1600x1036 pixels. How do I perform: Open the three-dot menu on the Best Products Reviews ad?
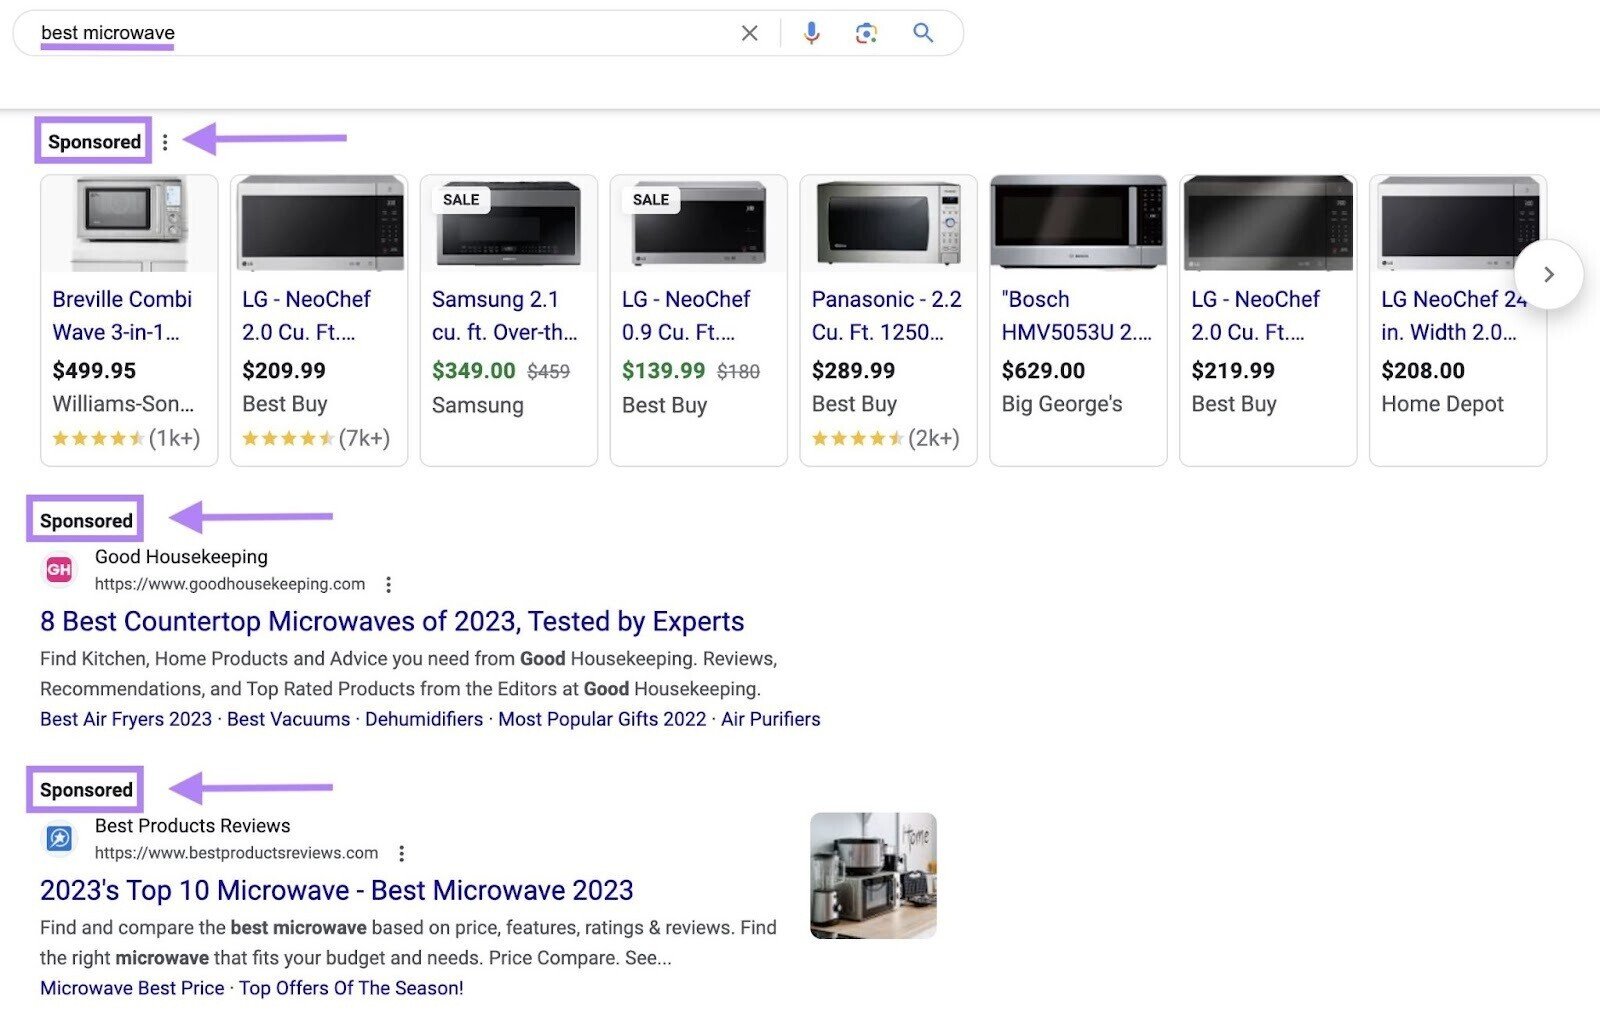click(x=402, y=853)
